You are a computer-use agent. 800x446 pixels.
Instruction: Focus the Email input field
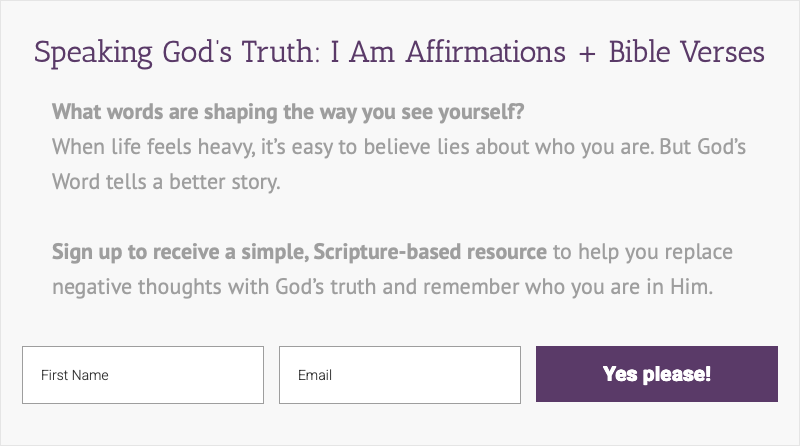click(400, 375)
